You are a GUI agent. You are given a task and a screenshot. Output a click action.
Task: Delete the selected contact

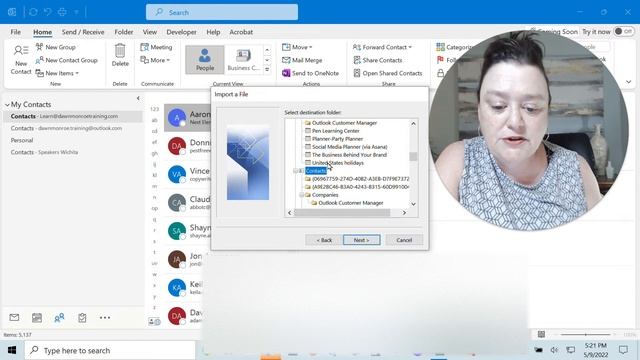[x=120, y=56]
